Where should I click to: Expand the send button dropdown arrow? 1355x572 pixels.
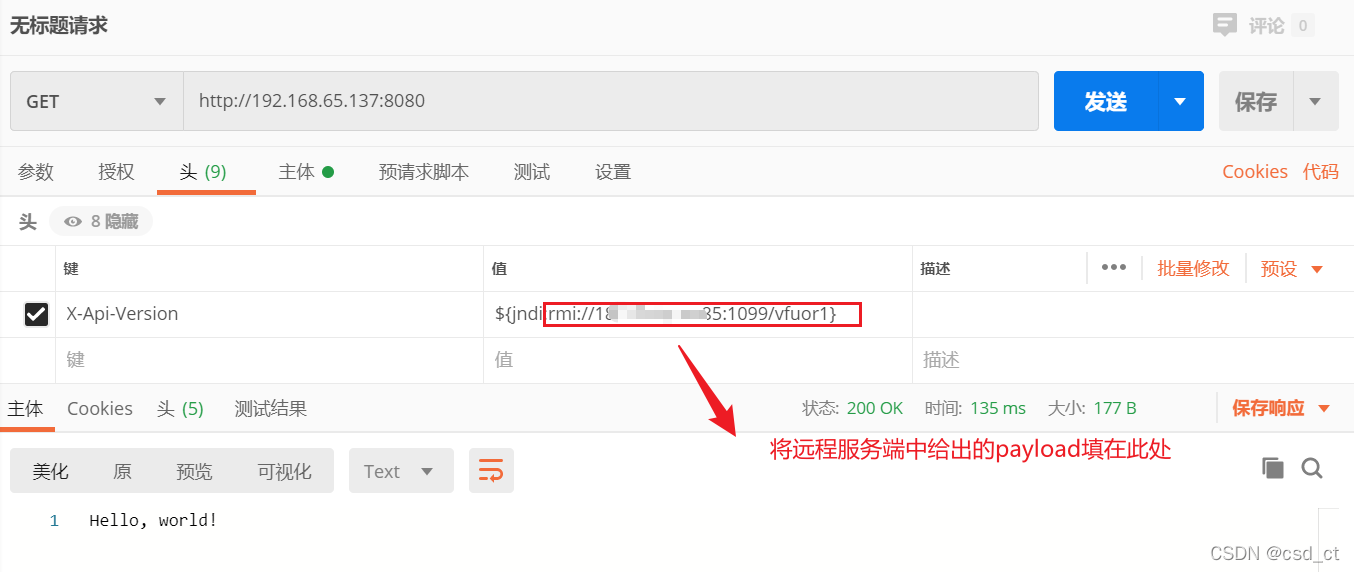coord(1181,101)
